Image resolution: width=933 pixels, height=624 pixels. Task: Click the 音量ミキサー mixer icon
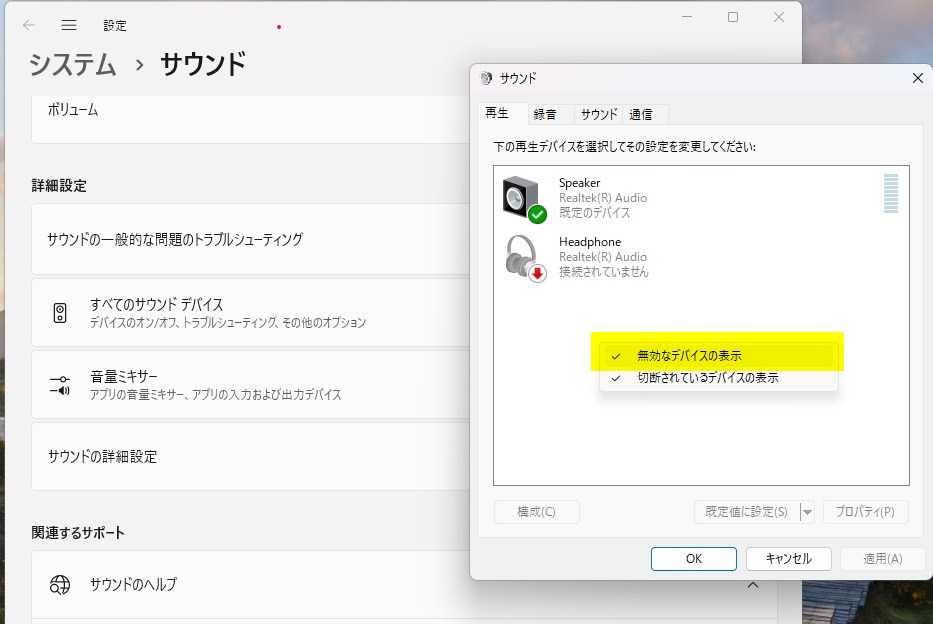tap(60, 385)
